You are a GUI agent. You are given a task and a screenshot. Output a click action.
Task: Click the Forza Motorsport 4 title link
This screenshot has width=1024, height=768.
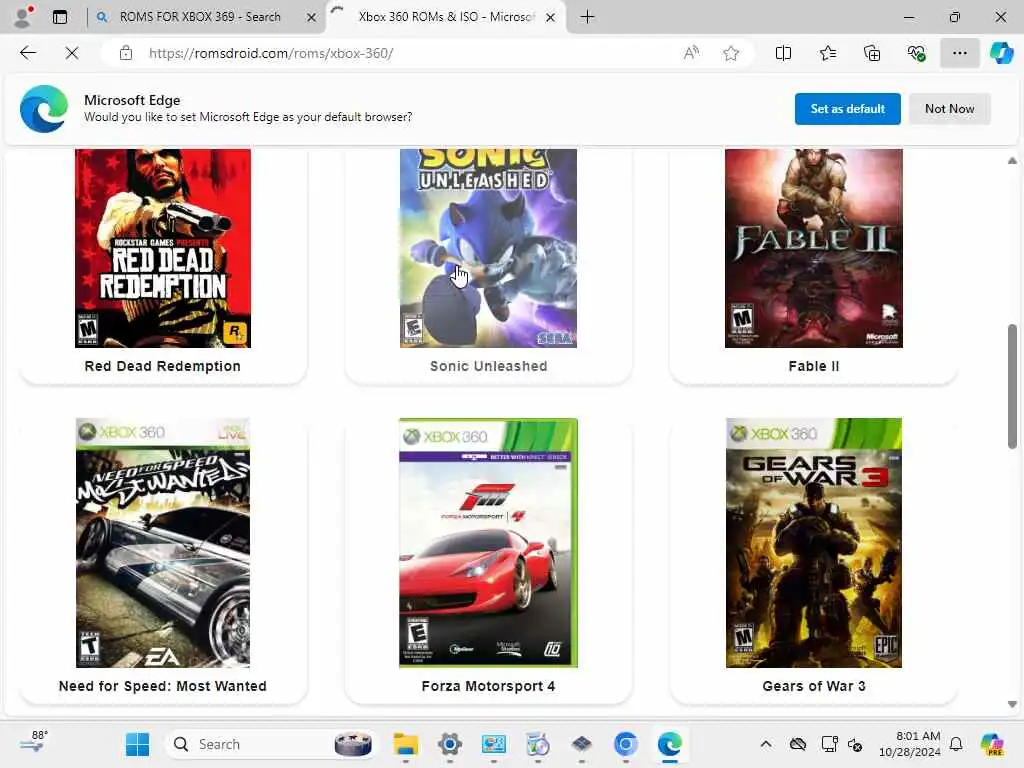point(488,686)
